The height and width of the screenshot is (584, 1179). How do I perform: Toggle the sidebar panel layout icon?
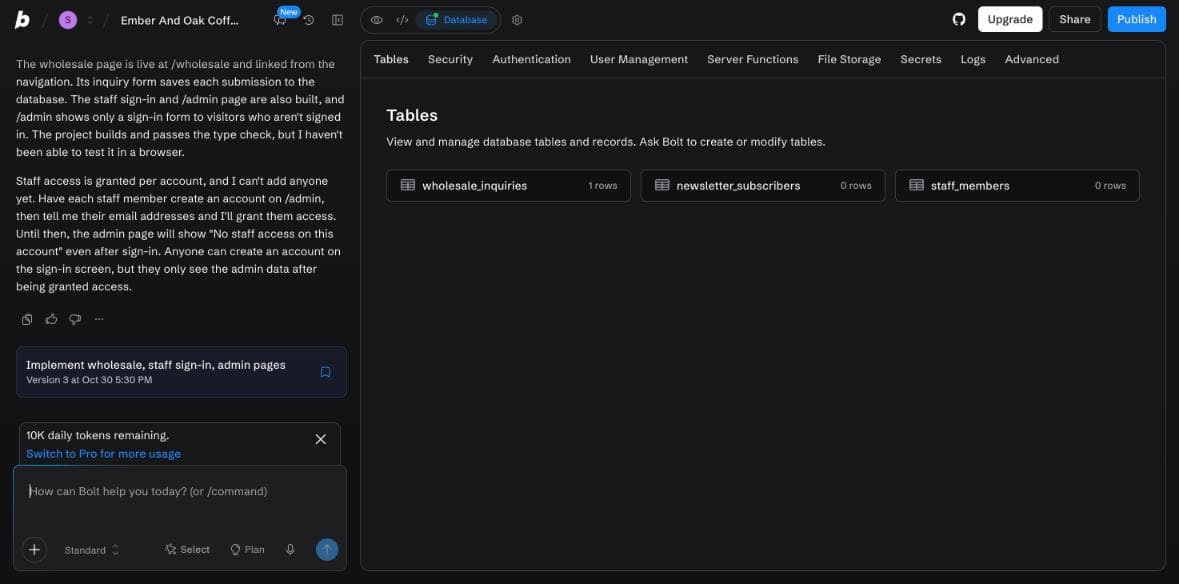[x=338, y=20]
